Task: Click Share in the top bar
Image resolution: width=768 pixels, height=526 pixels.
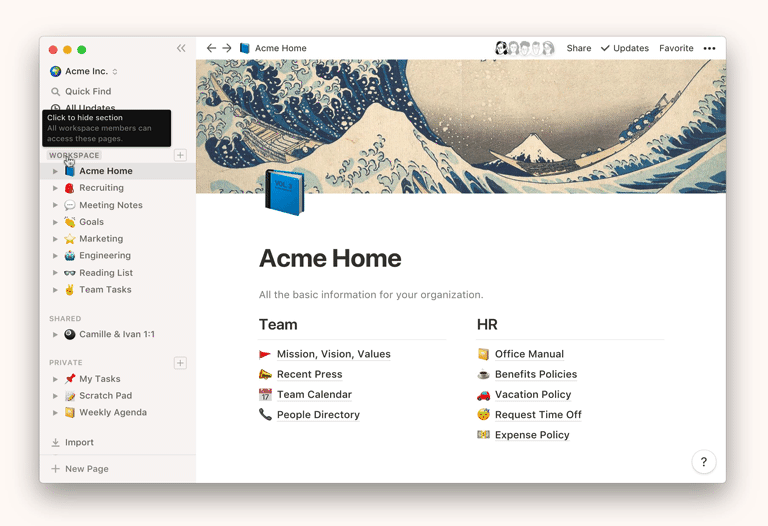Action: 579,48
